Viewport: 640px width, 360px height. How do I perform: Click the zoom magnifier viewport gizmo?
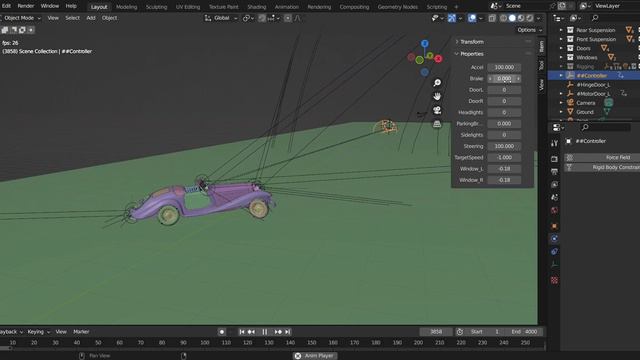437,83
